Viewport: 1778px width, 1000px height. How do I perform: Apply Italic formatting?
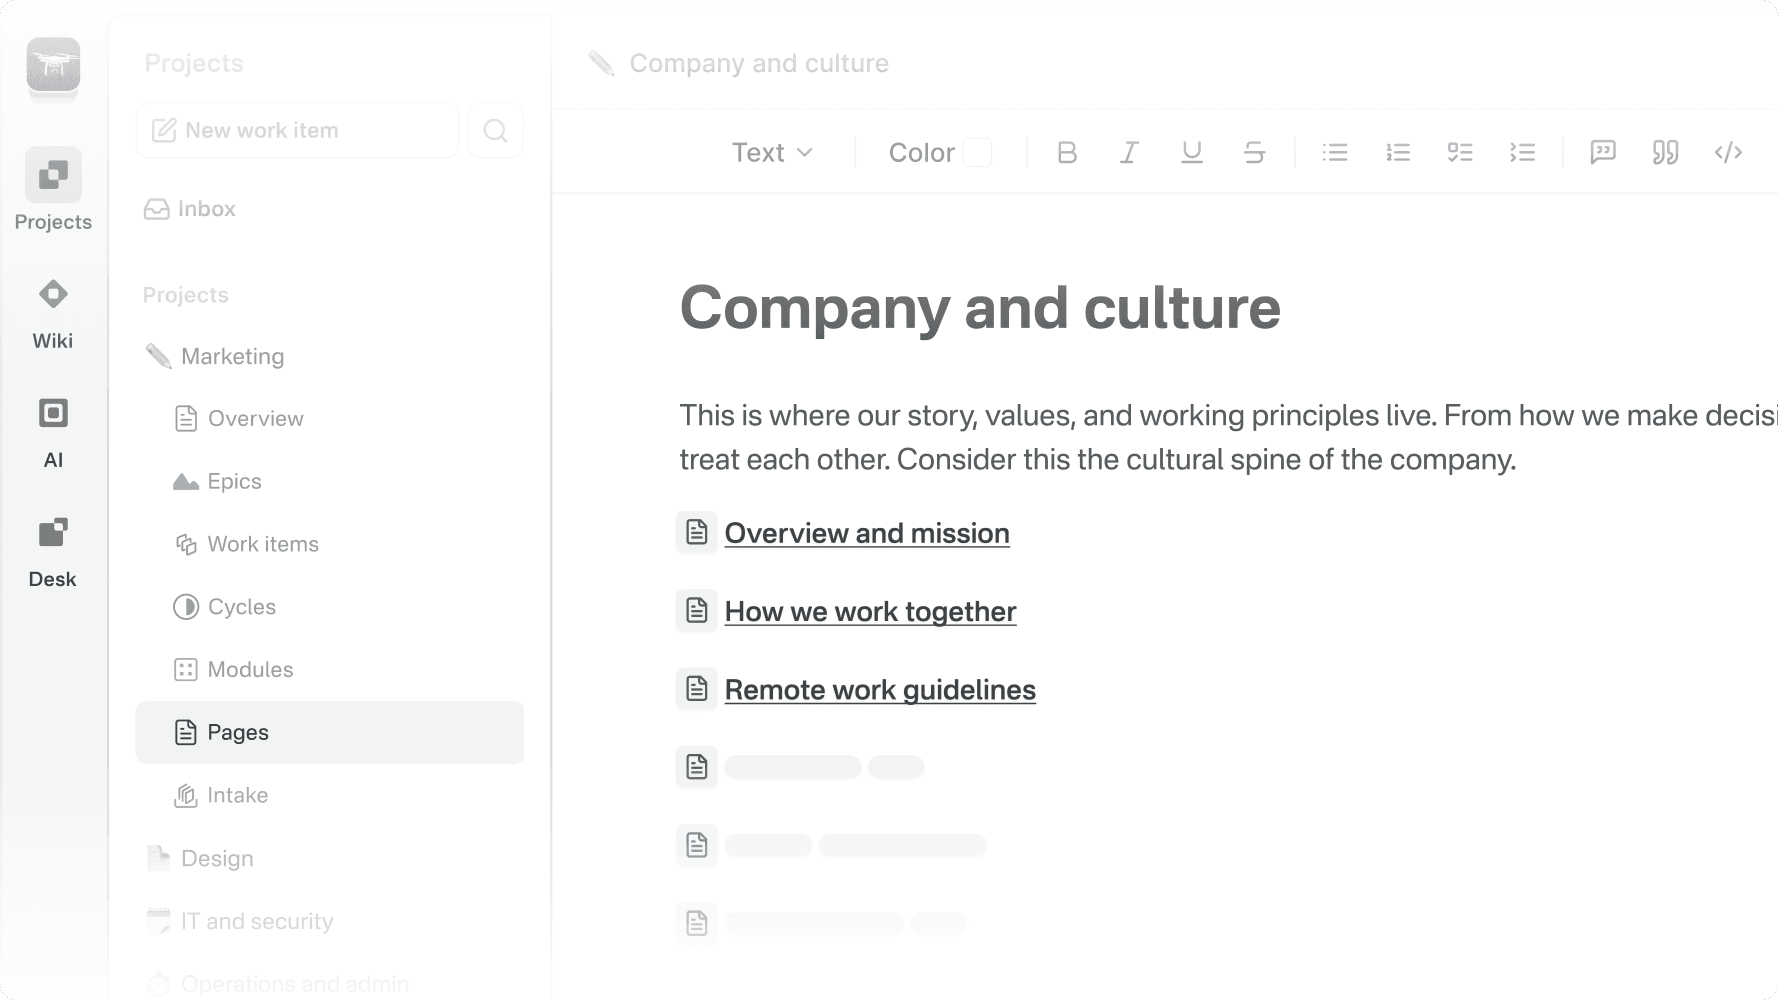1129,152
